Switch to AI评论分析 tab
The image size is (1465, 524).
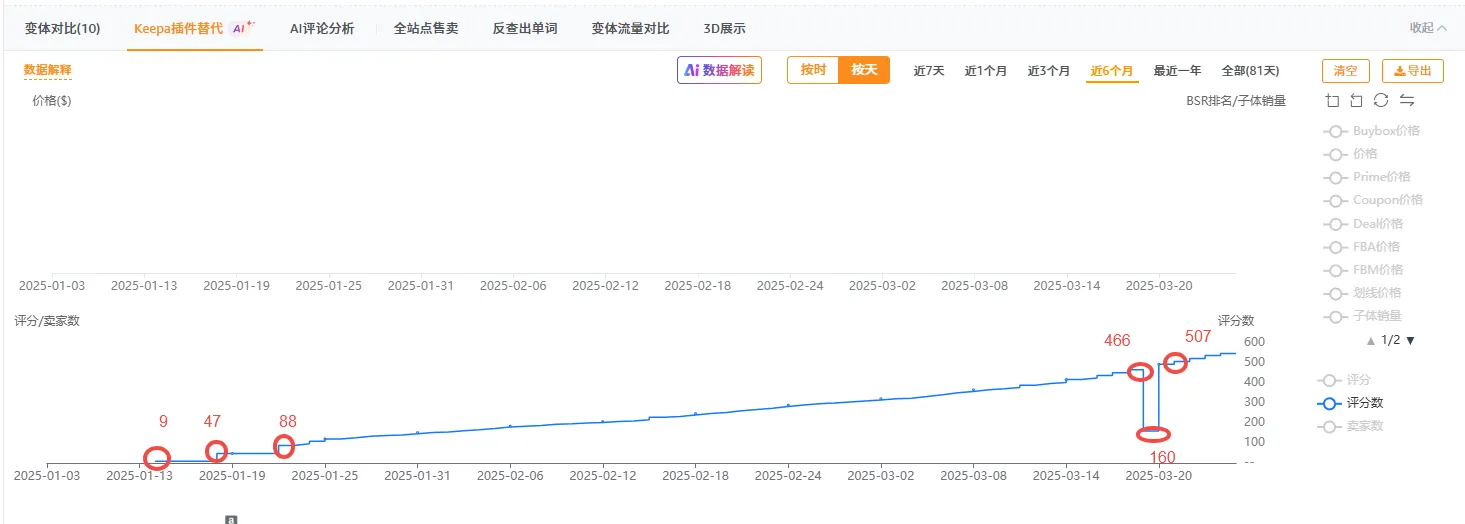click(x=322, y=28)
